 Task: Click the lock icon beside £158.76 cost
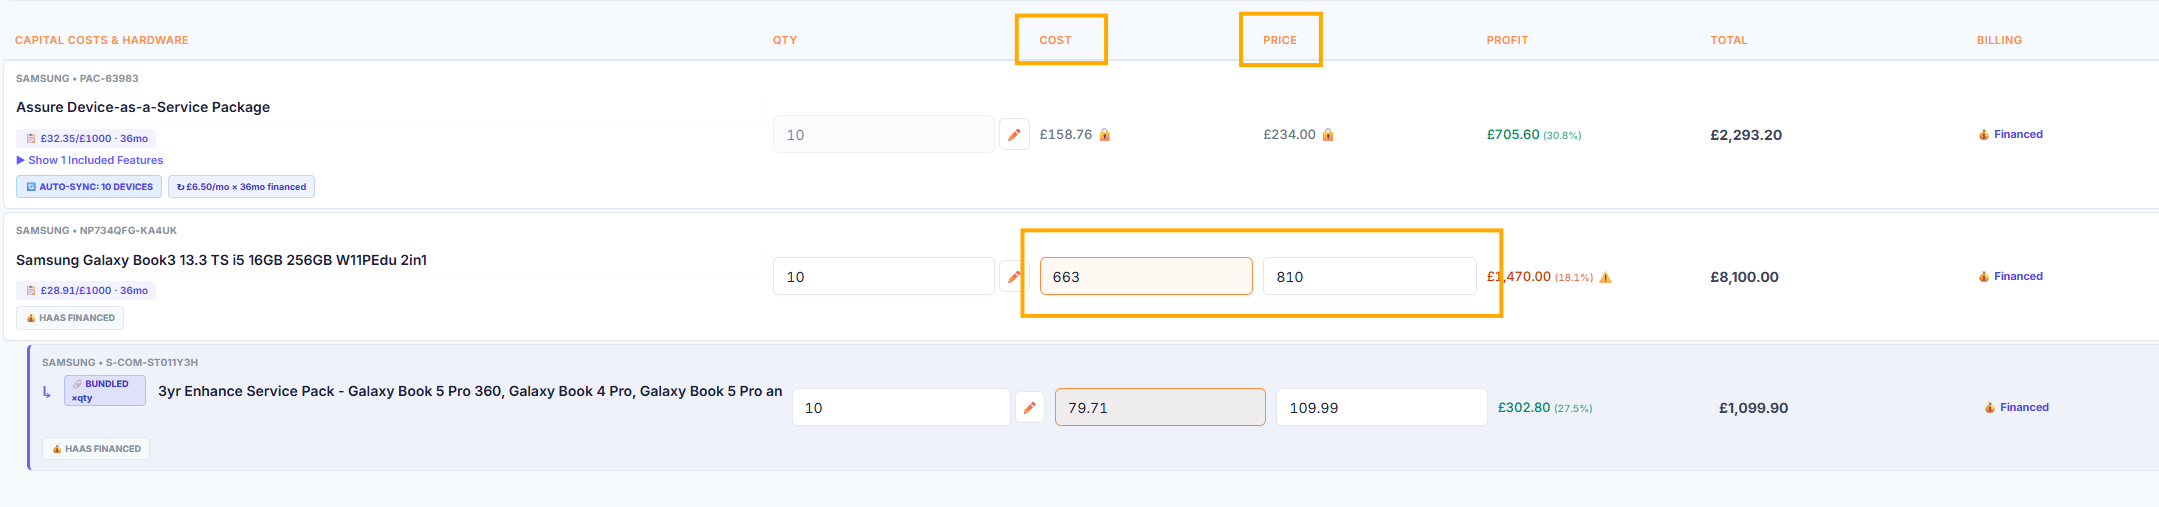pyautogui.click(x=1105, y=135)
